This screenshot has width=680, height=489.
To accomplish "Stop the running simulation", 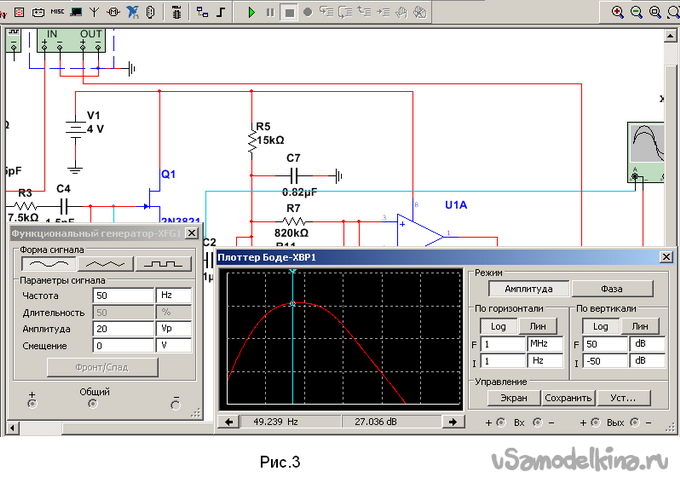I will [288, 12].
